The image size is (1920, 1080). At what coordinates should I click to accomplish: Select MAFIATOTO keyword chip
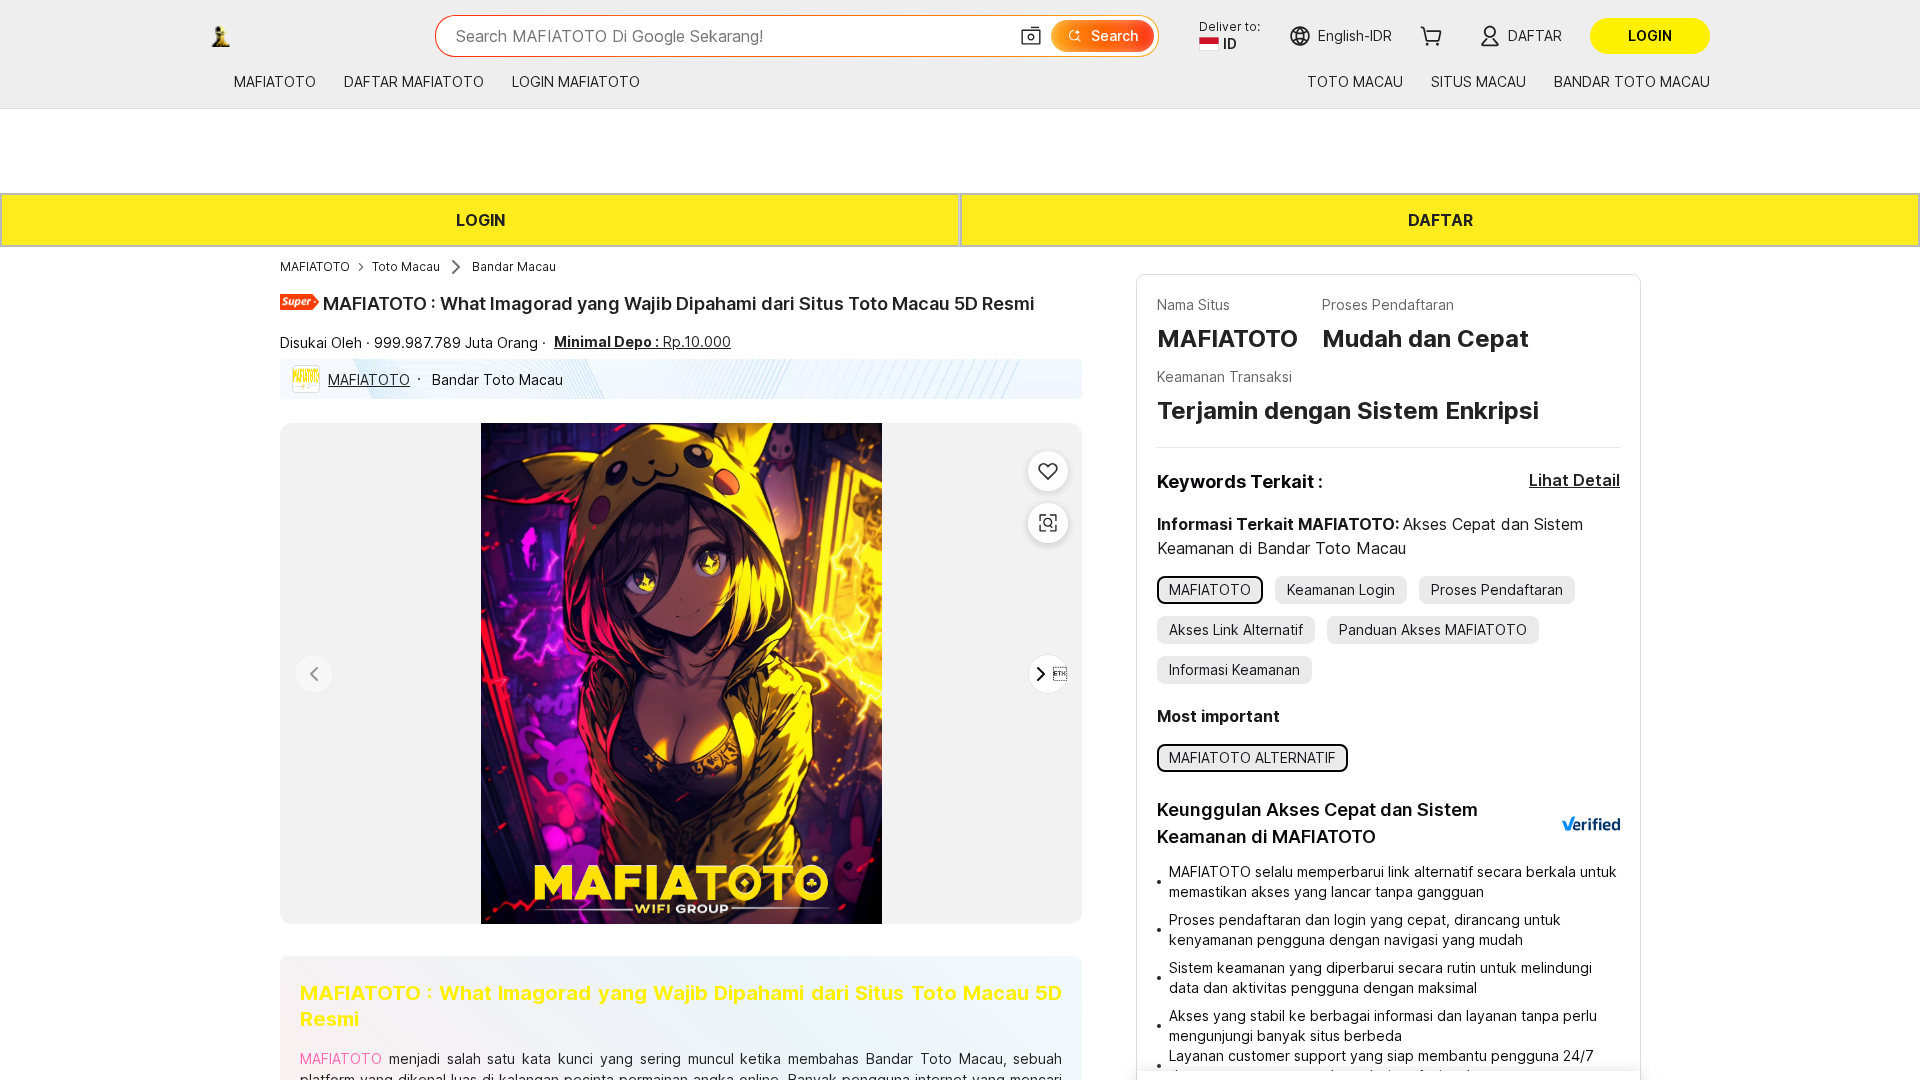click(x=1210, y=590)
